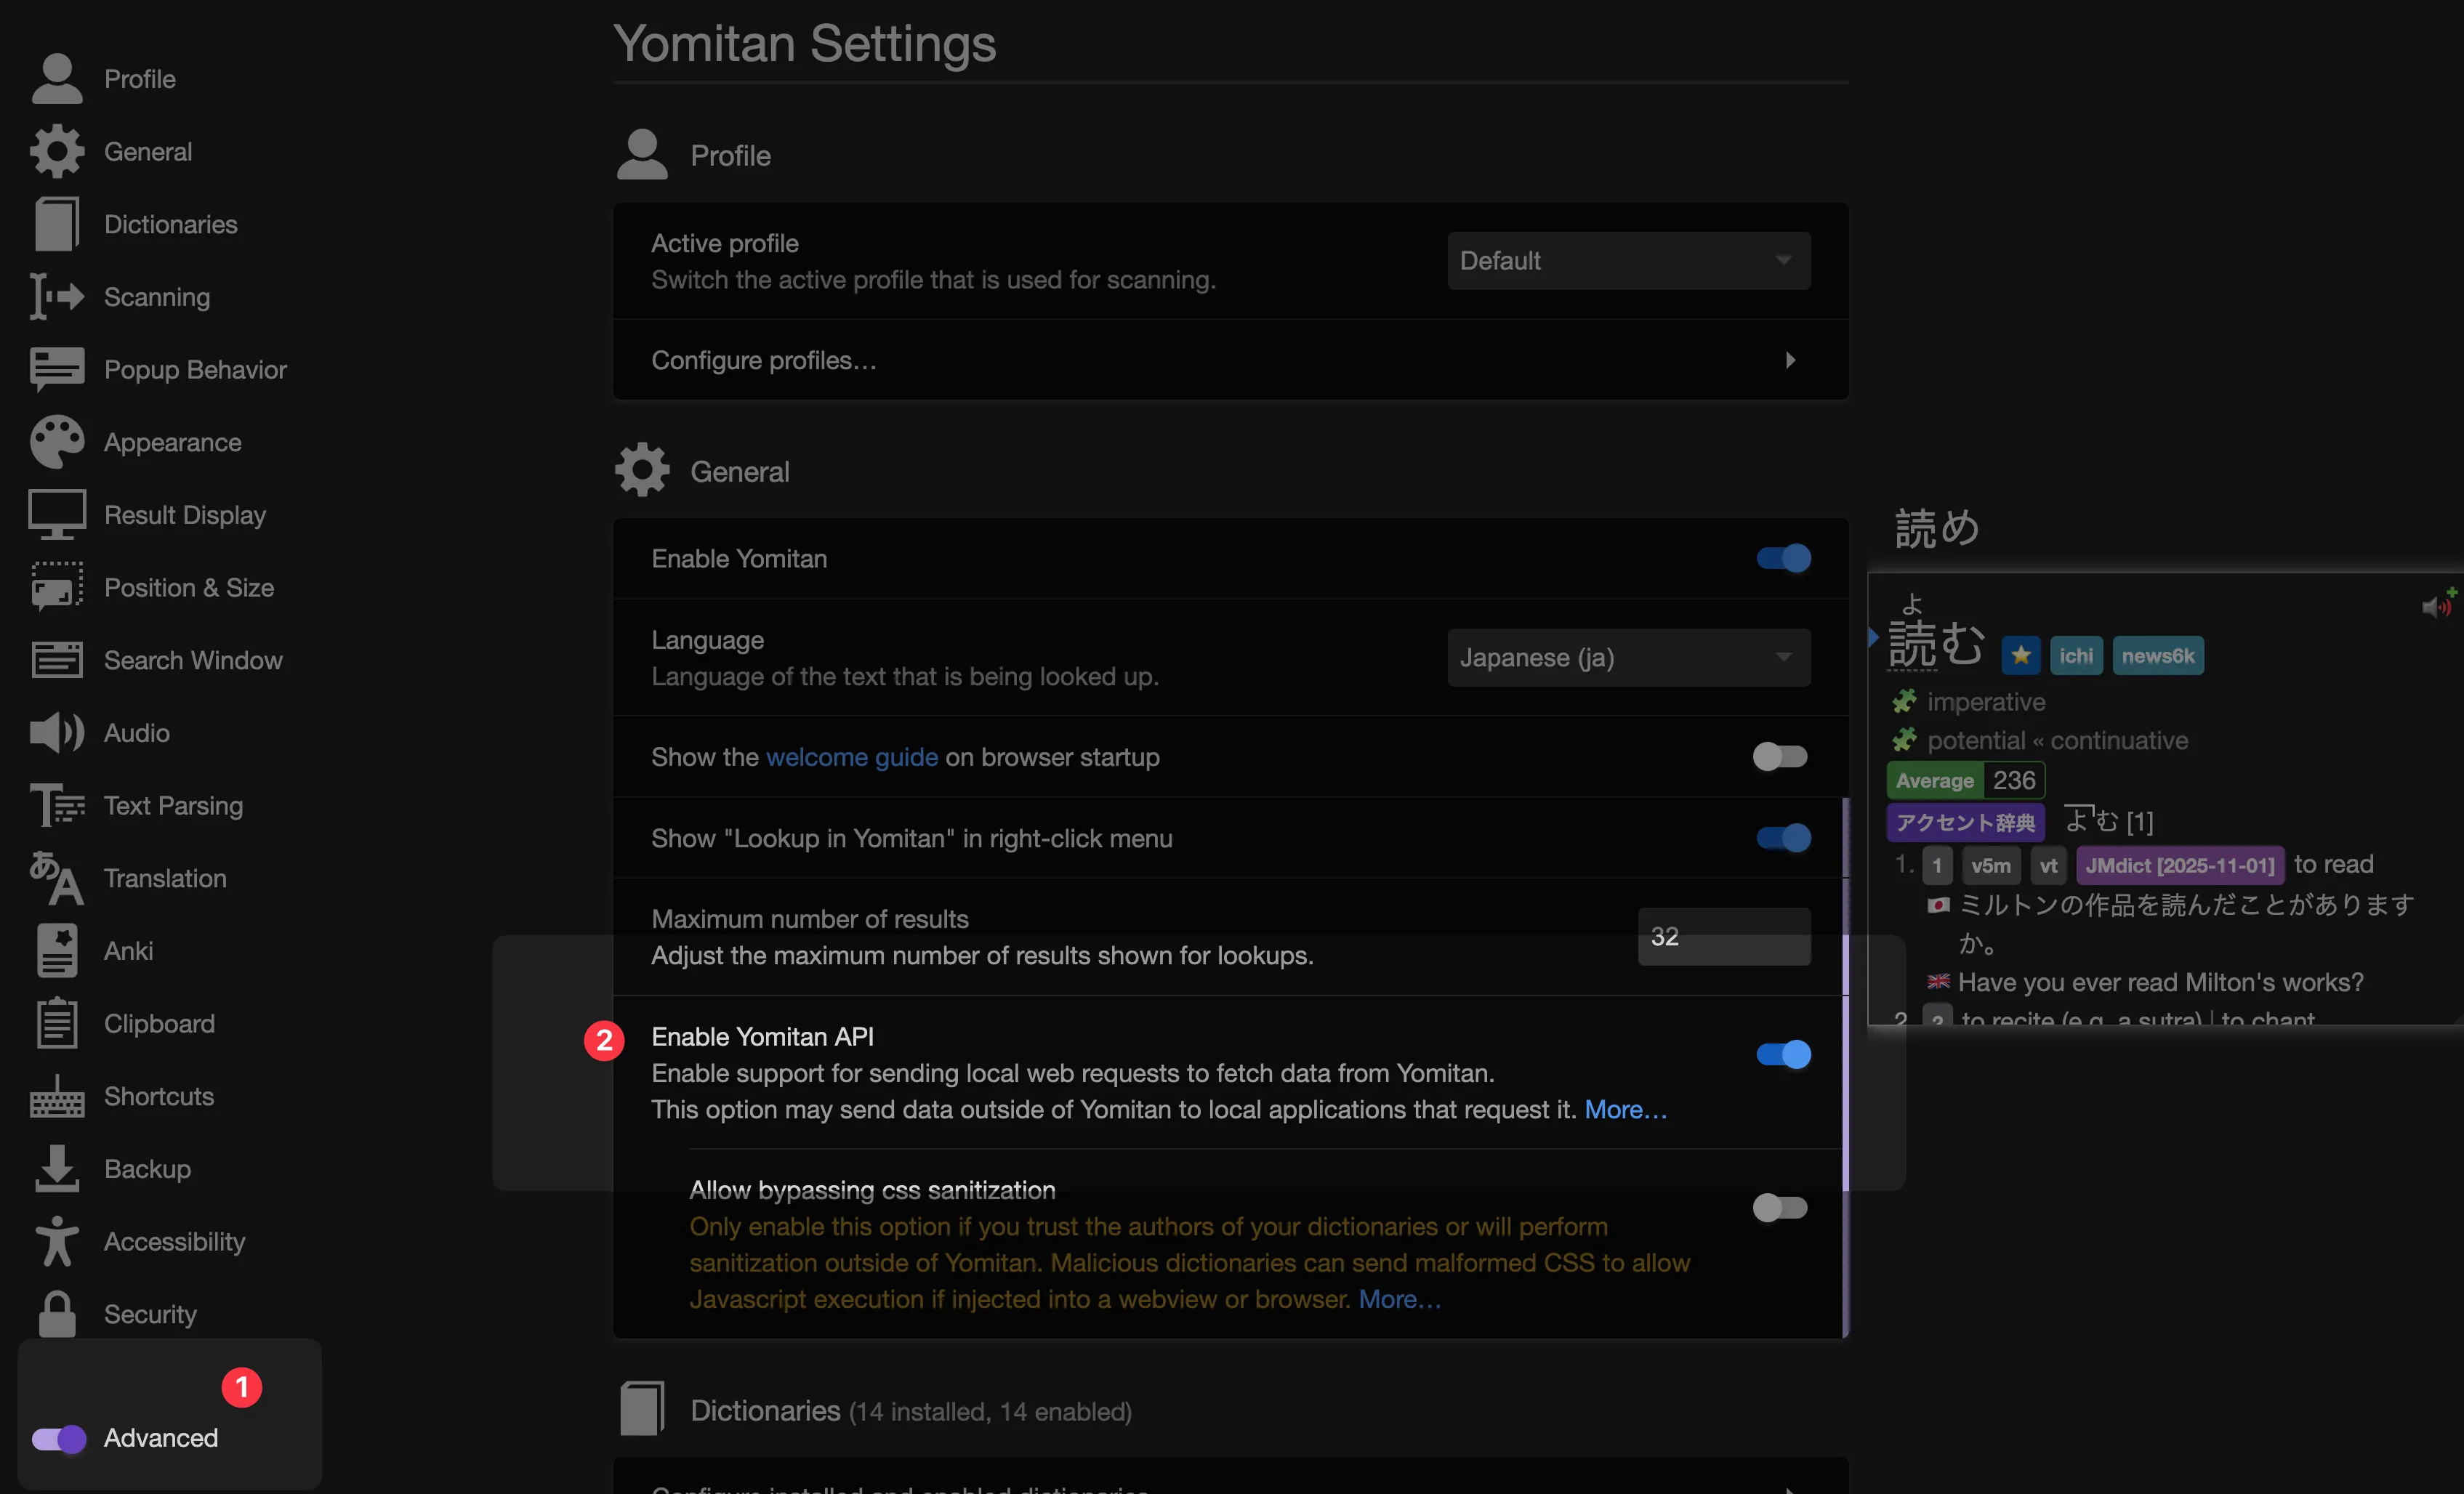Click the Average 236 frequency tag
Screen dimensions: 2464x1494
coord(1965,780)
